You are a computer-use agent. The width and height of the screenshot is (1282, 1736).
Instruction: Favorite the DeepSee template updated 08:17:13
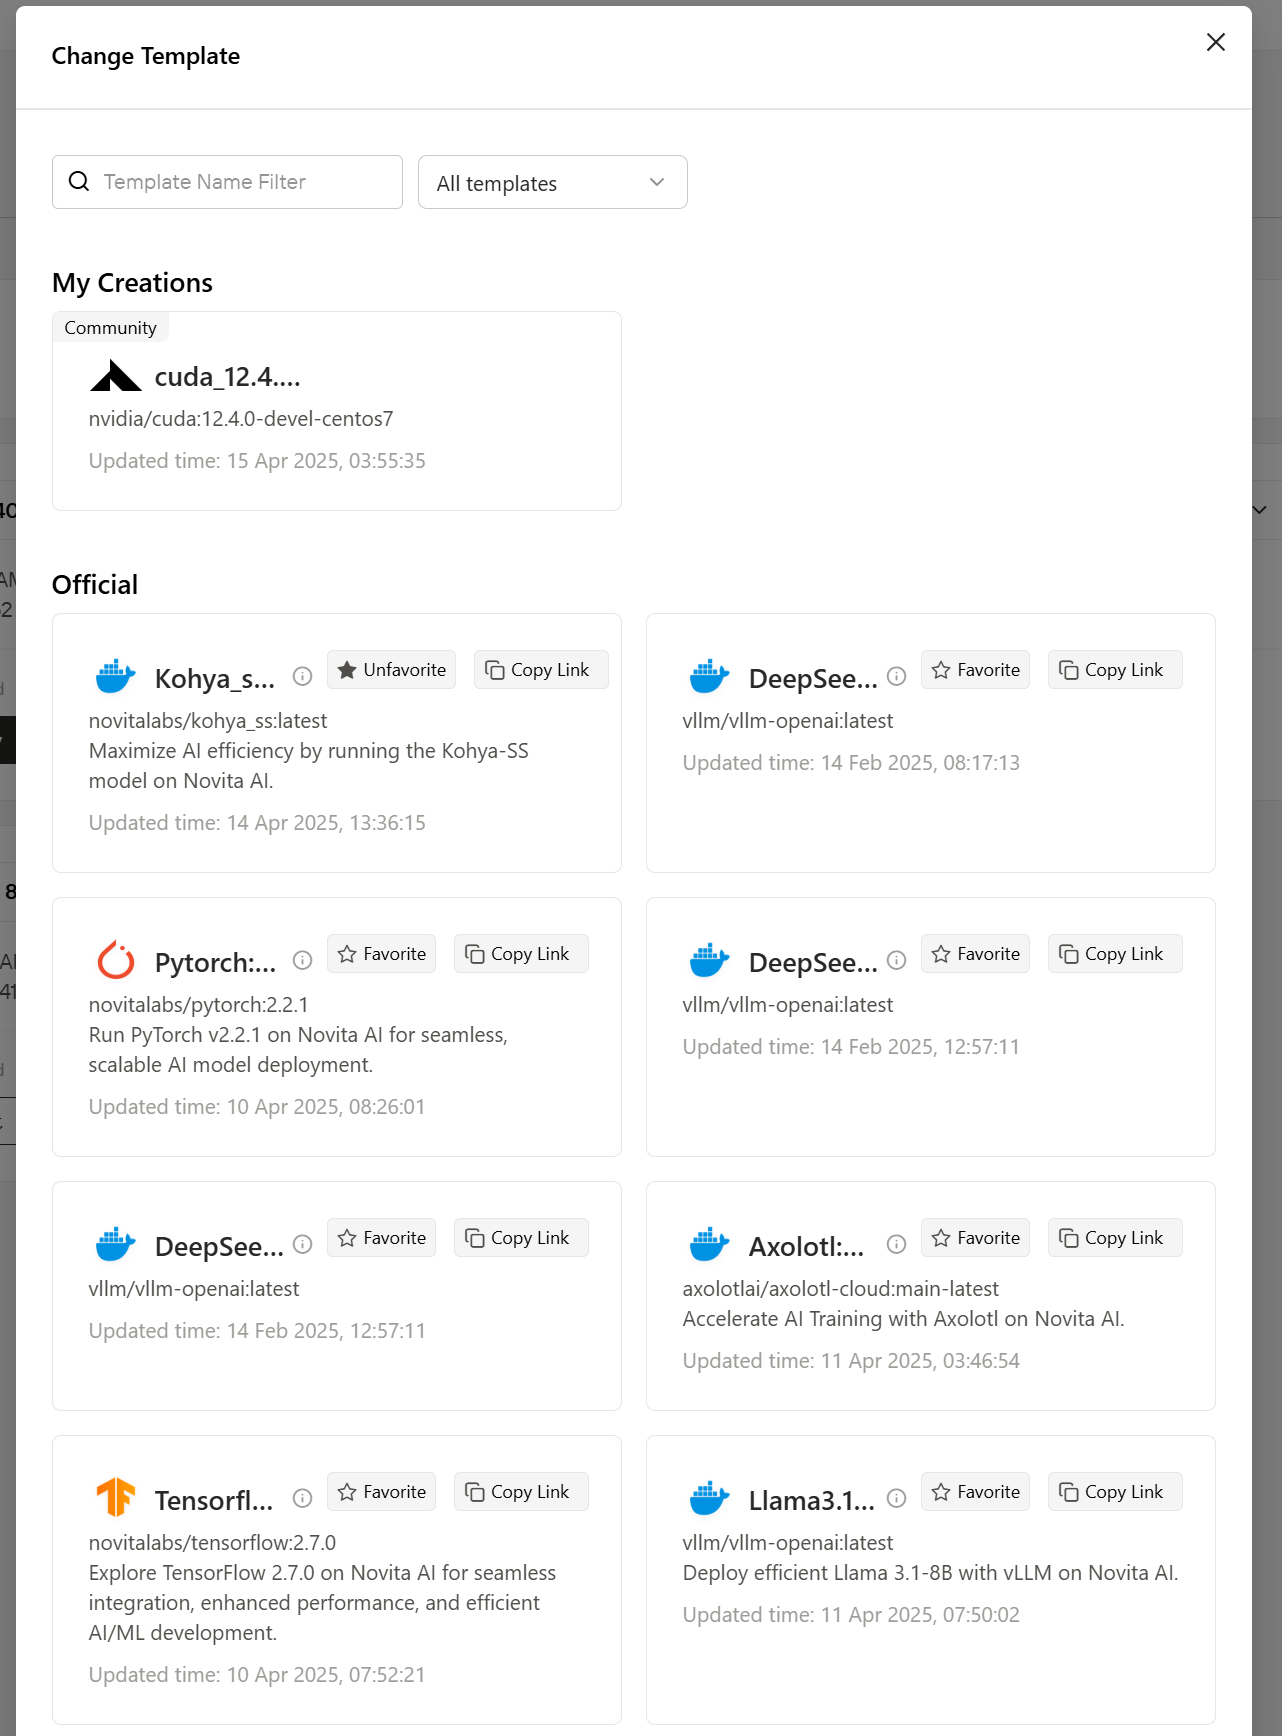975,670
